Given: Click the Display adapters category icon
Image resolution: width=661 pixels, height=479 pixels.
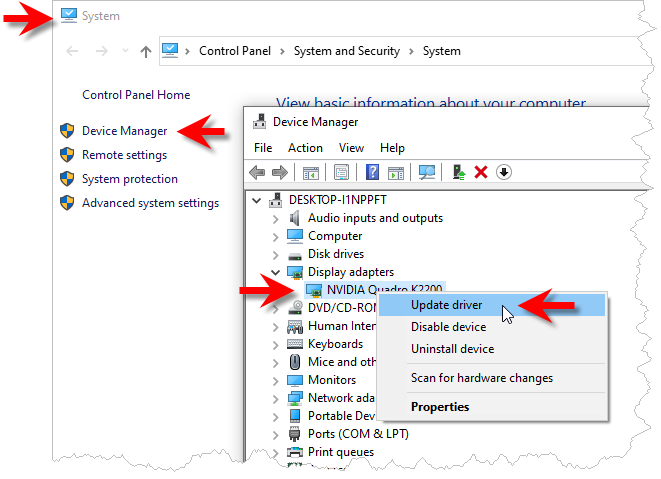Looking at the screenshot, I should pyautogui.click(x=295, y=272).
